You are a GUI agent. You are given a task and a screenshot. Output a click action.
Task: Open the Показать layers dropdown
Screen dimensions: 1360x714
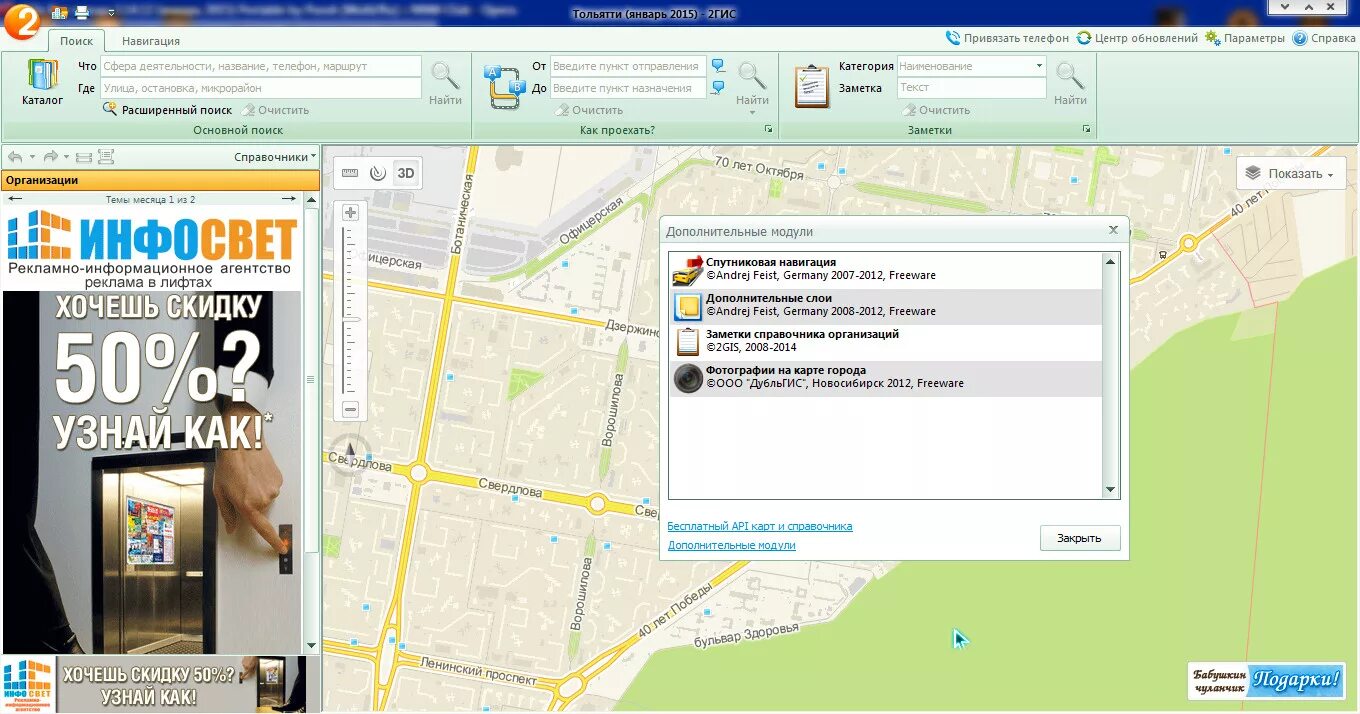pyautogui.click(x=1291, y=173)
